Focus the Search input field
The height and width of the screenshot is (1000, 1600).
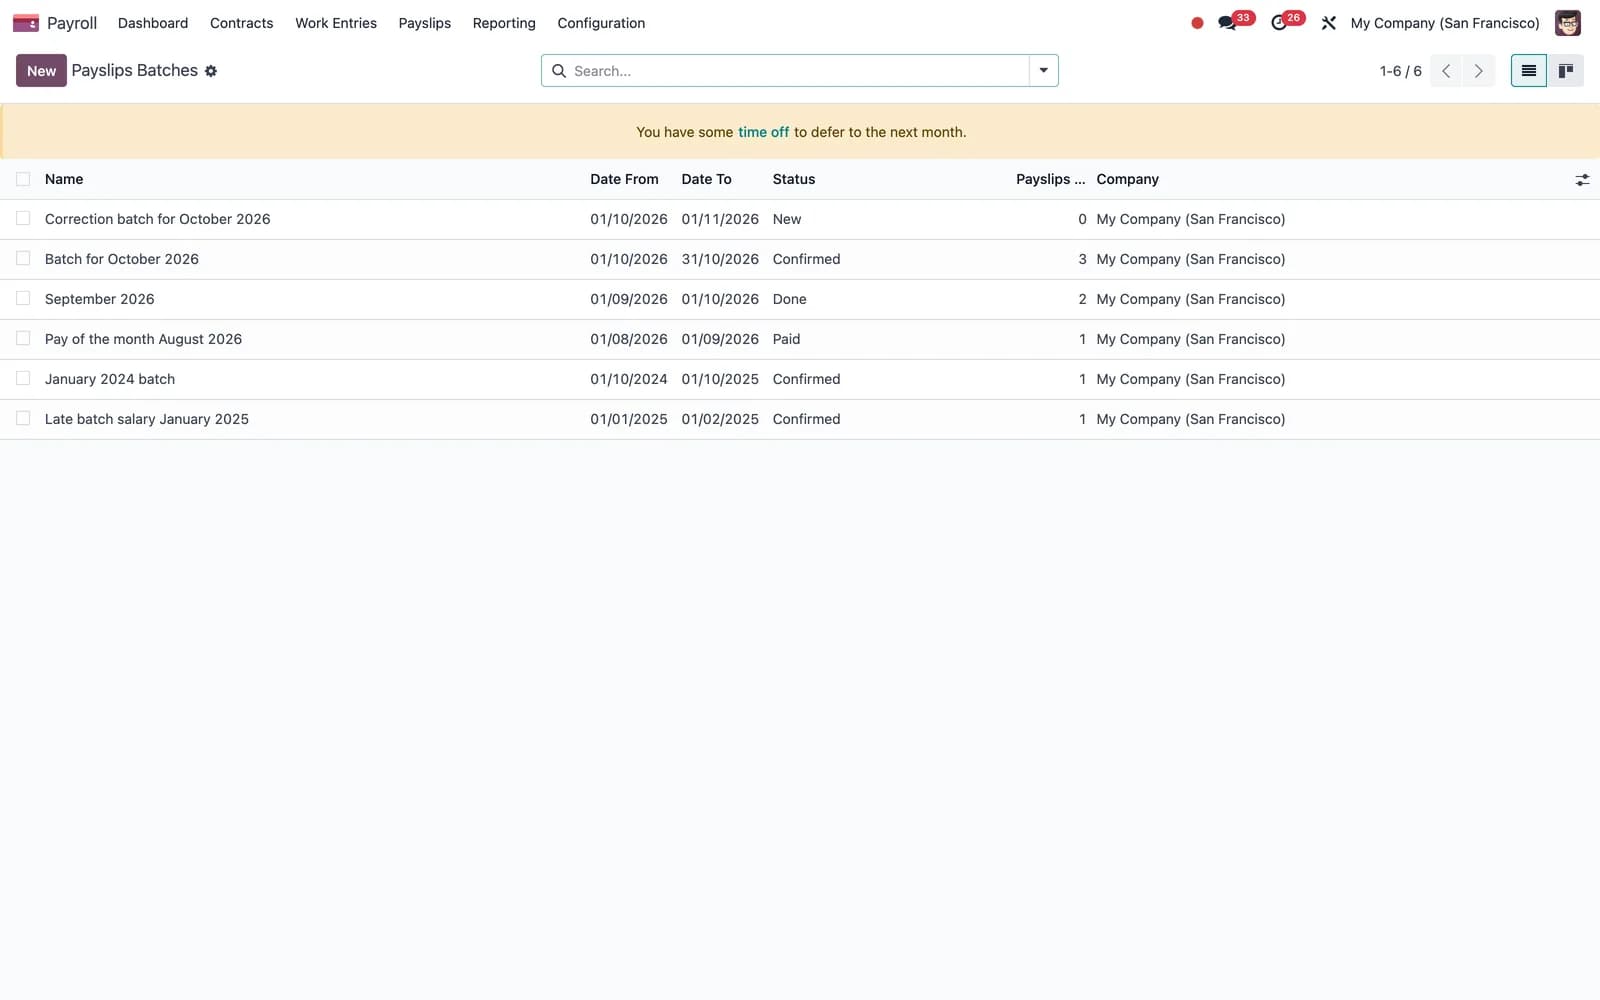tap(798, 71)
